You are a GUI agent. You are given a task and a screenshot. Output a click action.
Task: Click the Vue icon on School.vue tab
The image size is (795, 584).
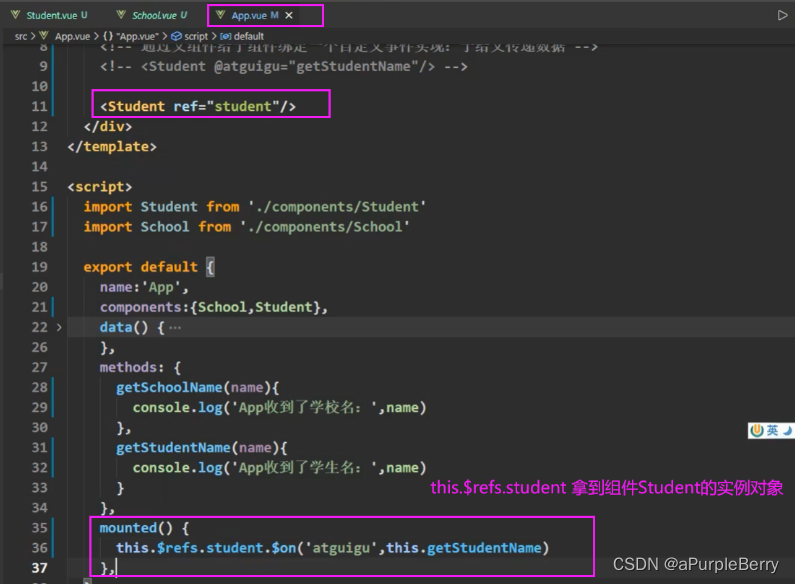121,15
